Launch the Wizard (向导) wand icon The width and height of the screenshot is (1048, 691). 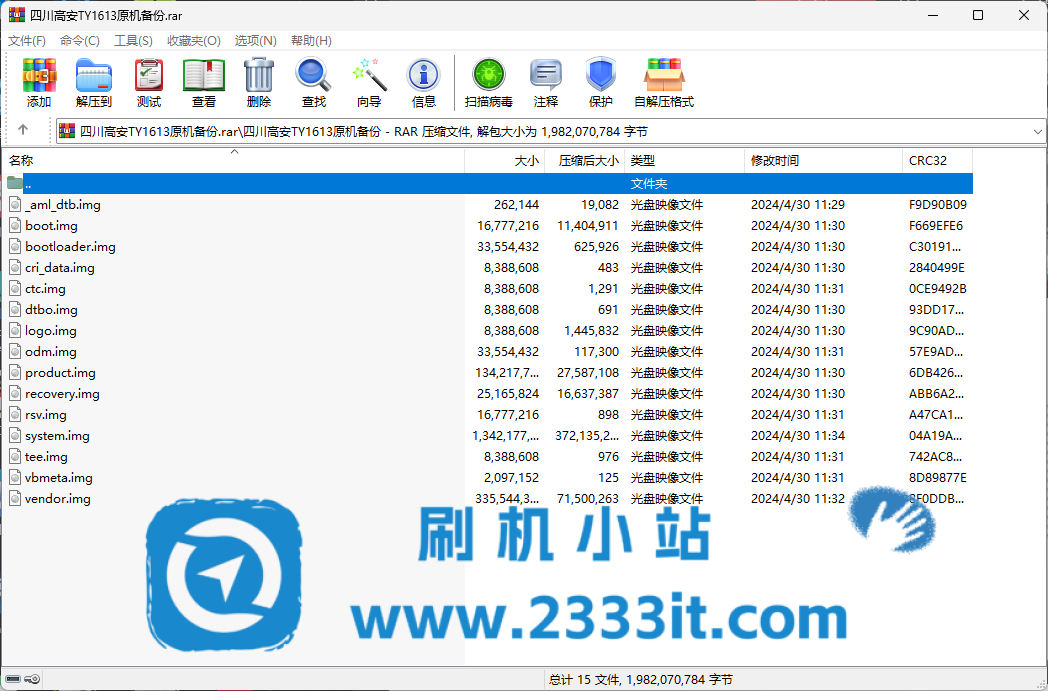click(369, 82)
